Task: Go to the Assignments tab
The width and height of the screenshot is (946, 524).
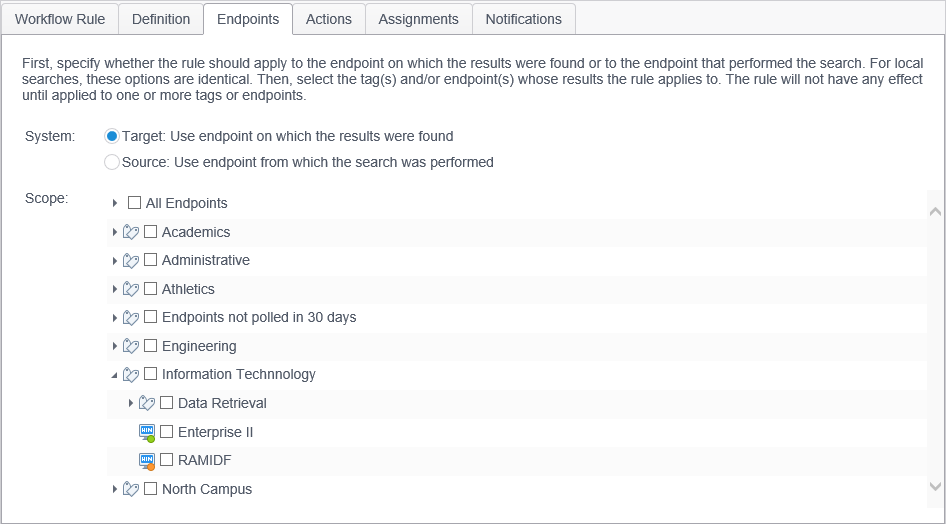Action: pyautogui.click(x=419, y=19)
